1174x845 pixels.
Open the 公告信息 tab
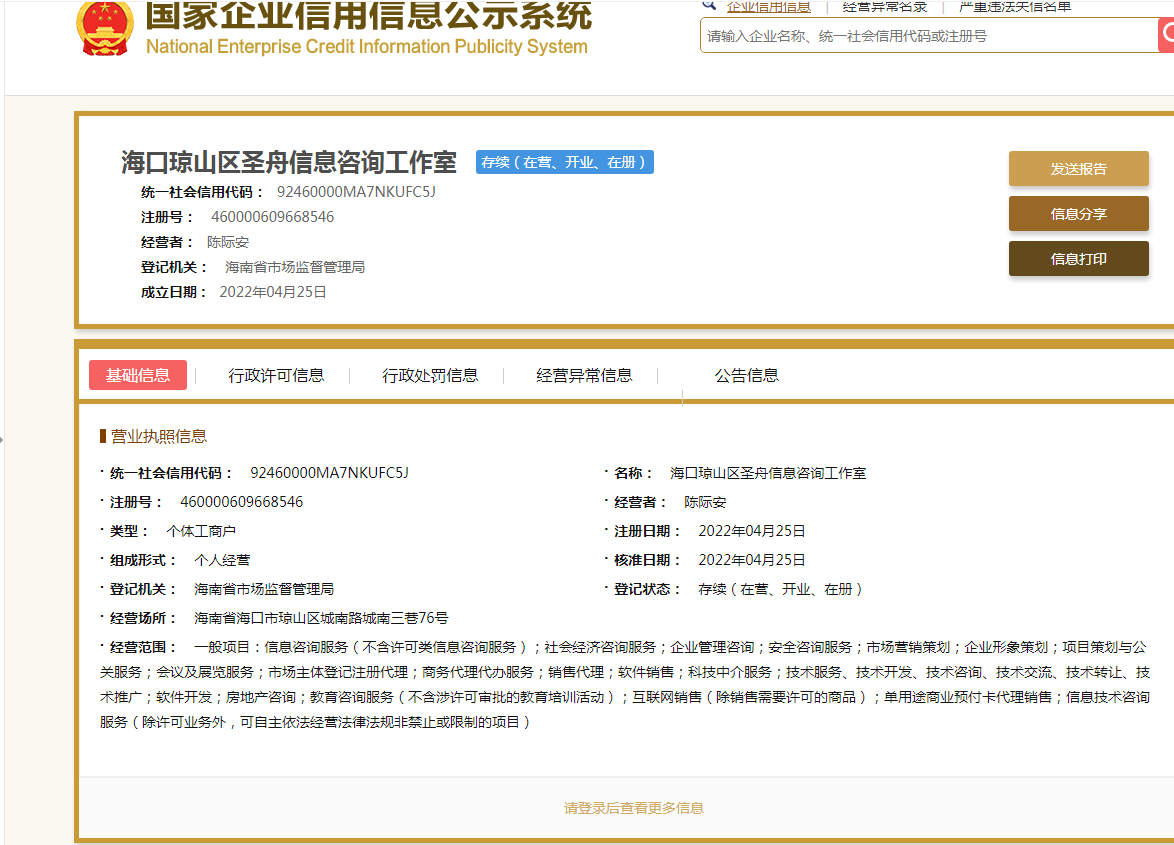click(x=746, y=375)
